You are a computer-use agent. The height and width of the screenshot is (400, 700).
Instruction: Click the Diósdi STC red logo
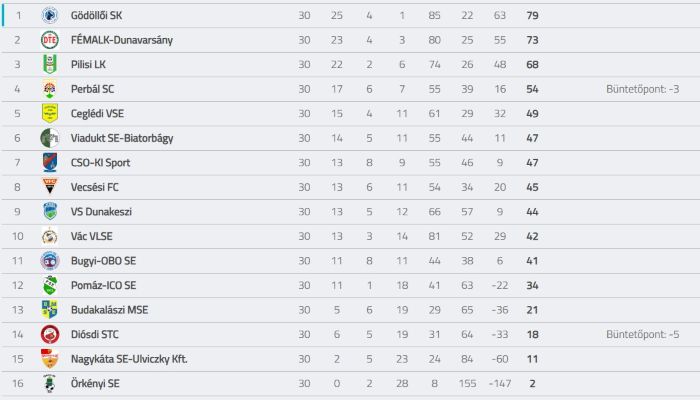point(50,334)
